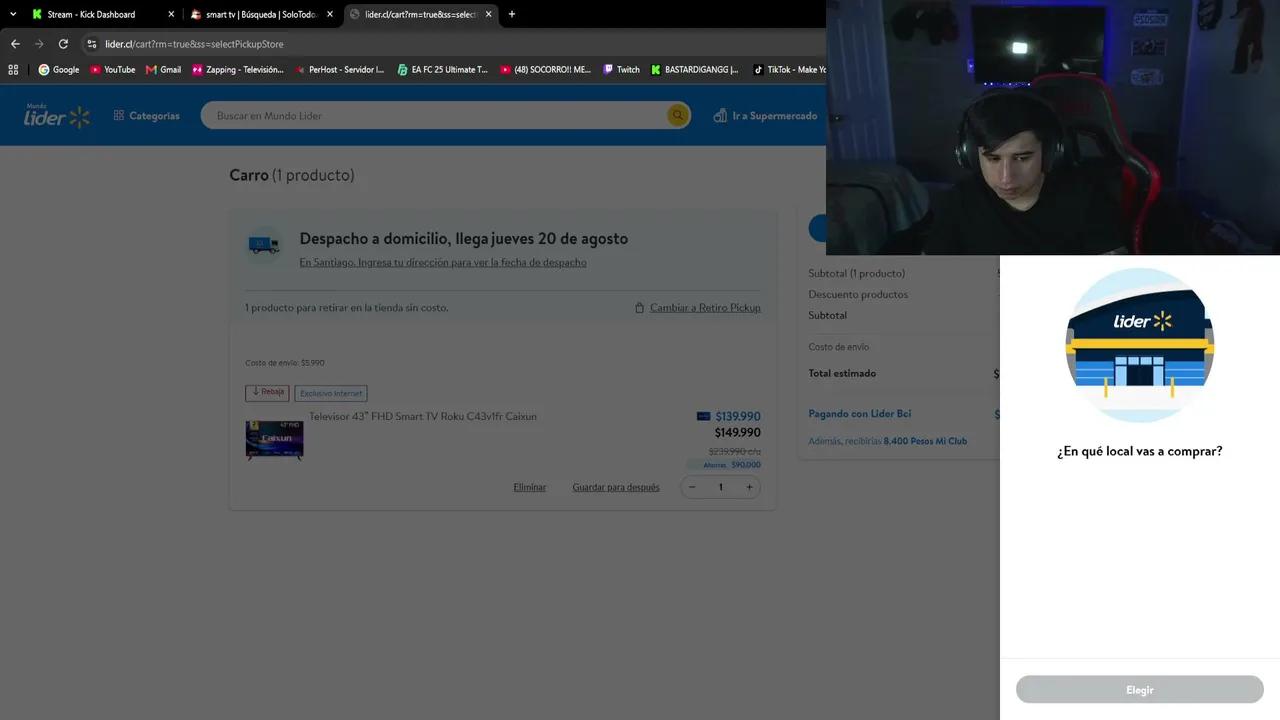Open the (48) SOCORRO!! bookmark
1280x720 pixels.
point(546,70)
